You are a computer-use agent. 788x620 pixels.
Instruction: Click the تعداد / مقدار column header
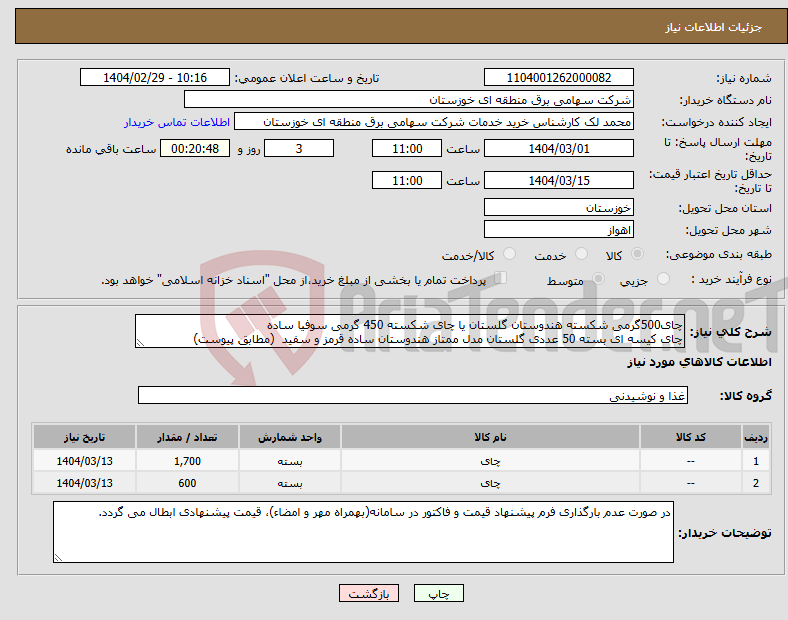point(187,437)
